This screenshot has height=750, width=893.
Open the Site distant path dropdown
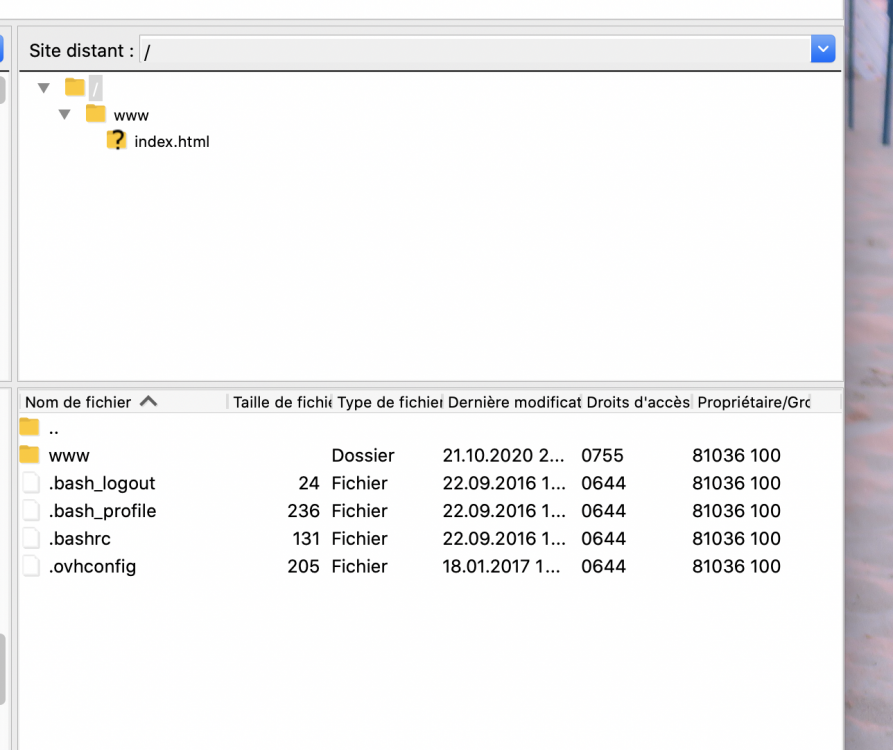pos(822,49)
